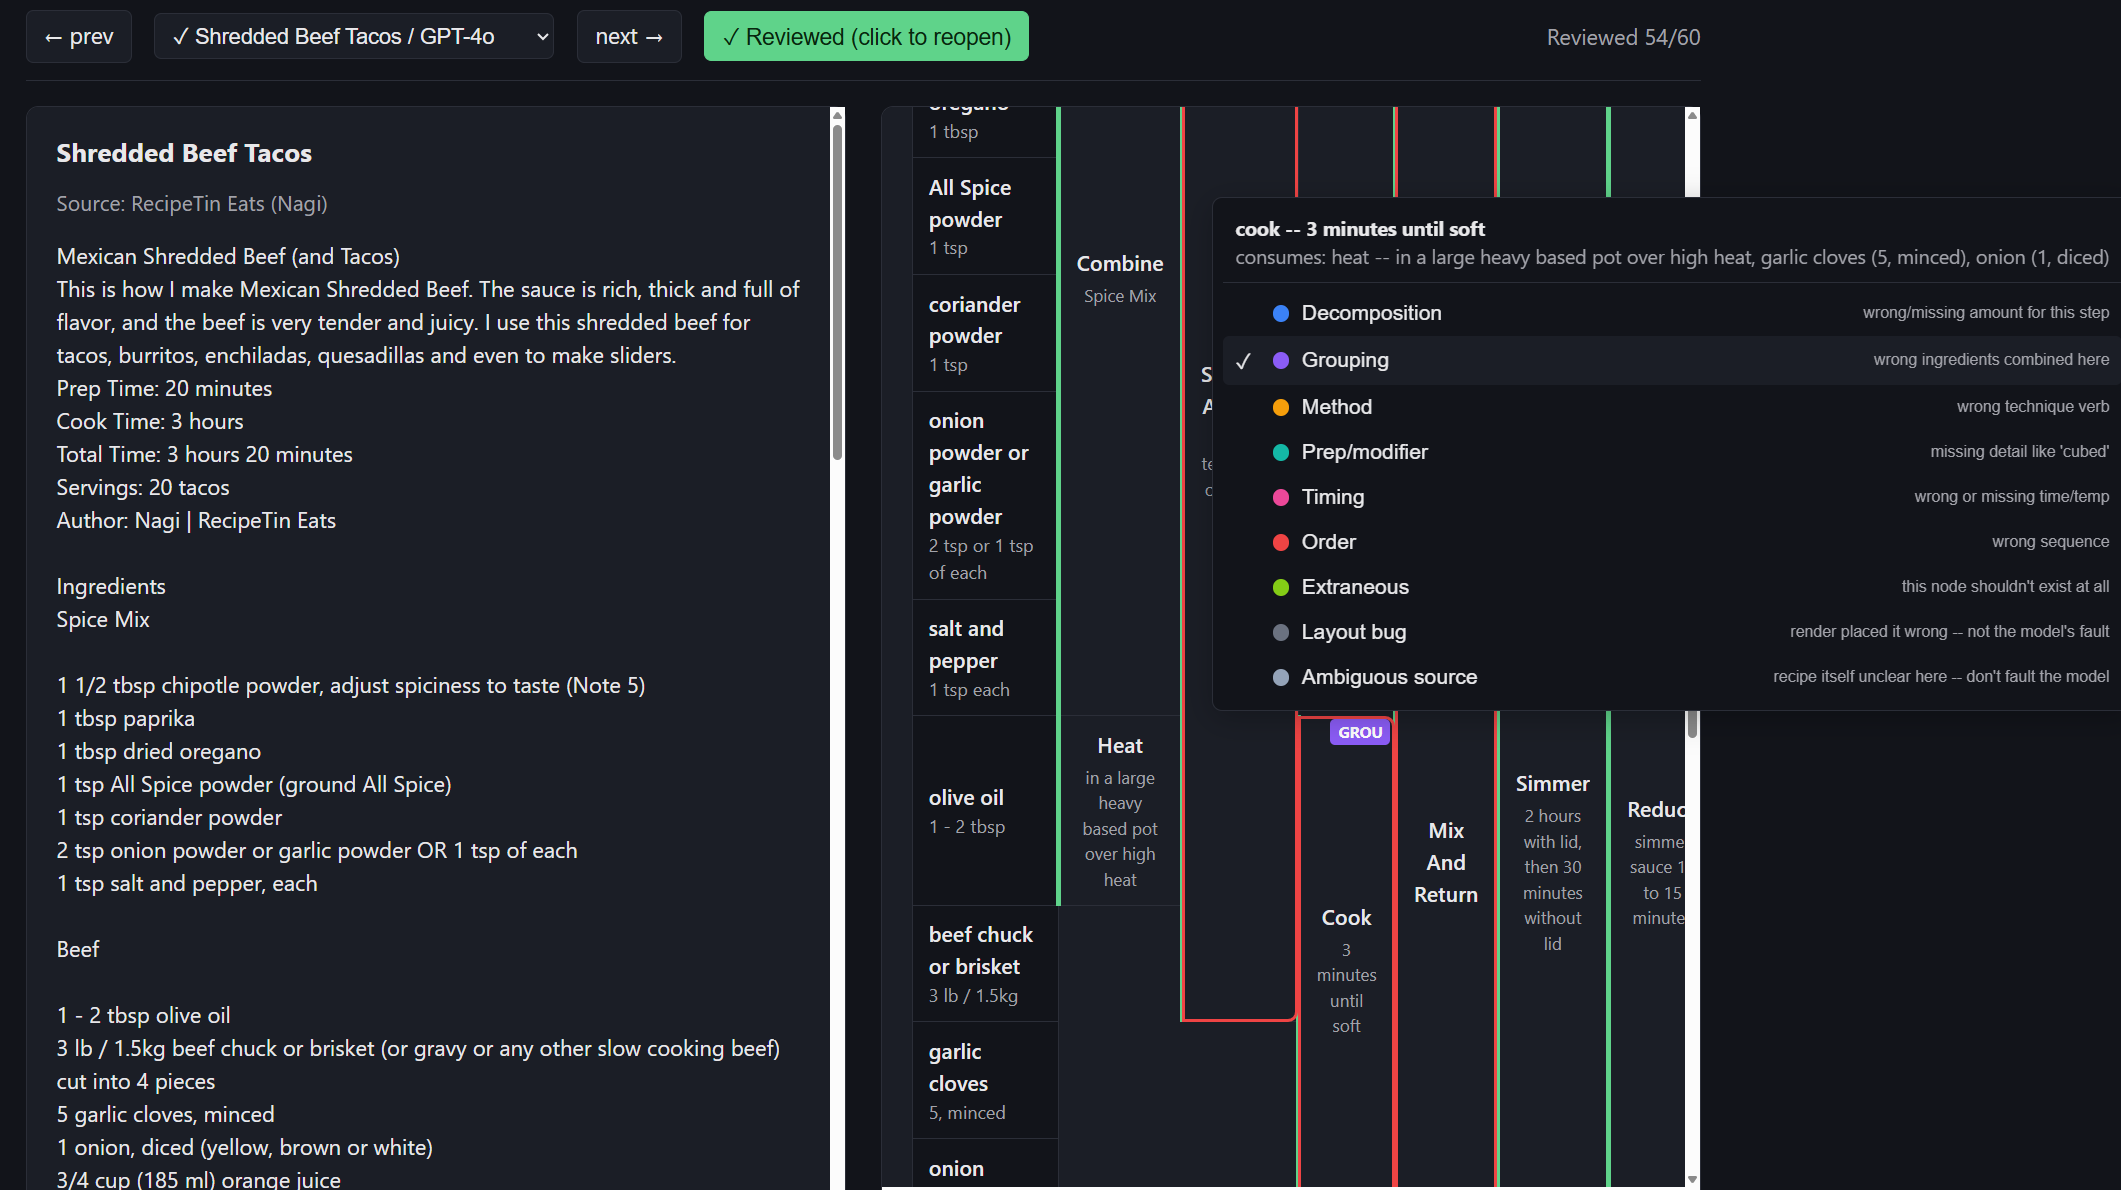Viewport: 2121px width, 1190px height.
Task: Click the orange Method color dot
Action: [x=1280, y=407]
